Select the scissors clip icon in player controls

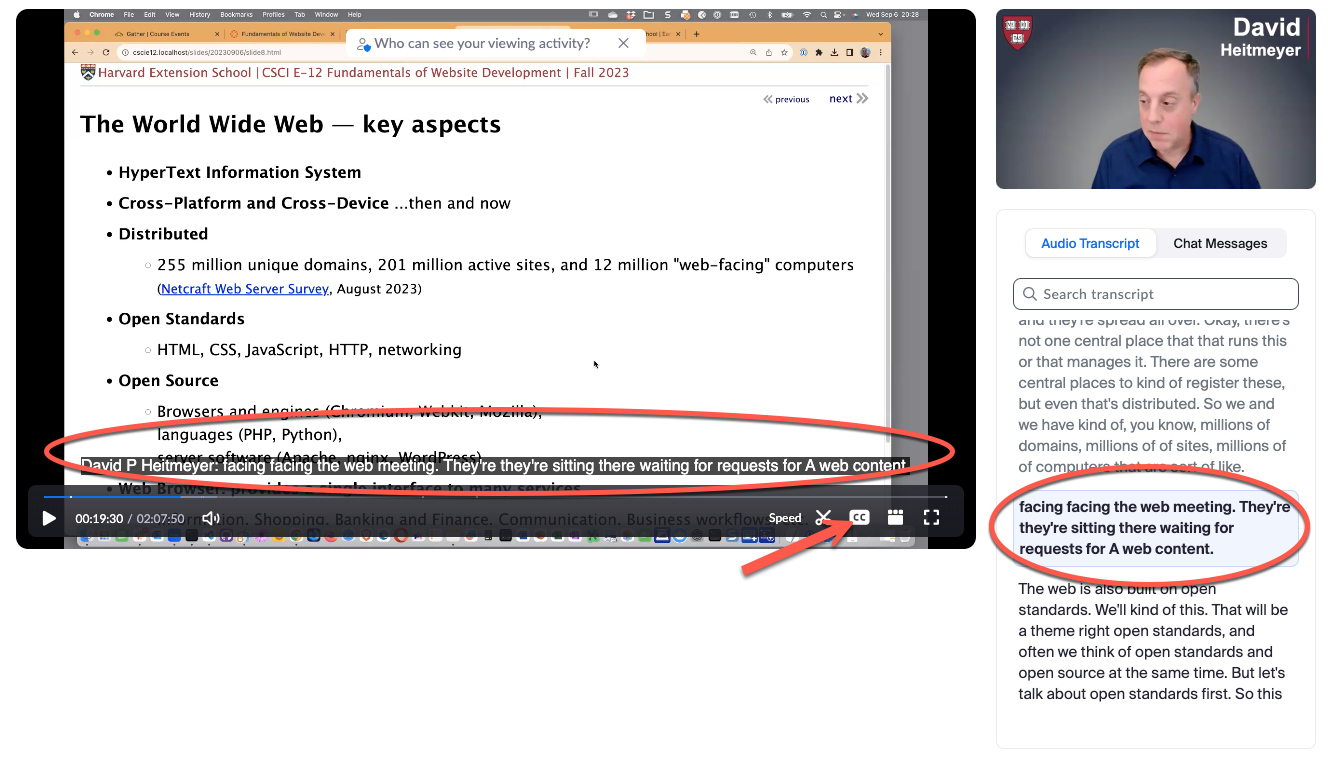[823, 518]
